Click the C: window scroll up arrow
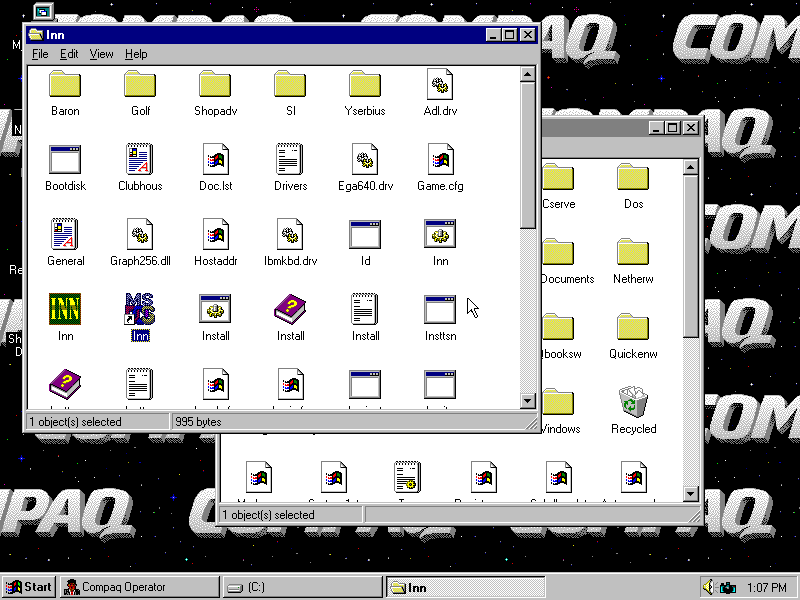The image size is (800, 600). point(691,167)
